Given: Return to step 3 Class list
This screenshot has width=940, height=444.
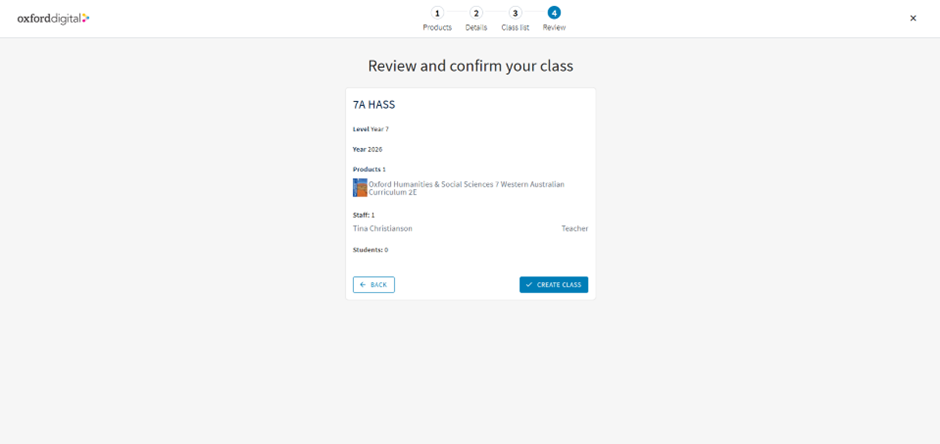Looking at the screenshot, I should pyautogui.click(x=515, y=14).
